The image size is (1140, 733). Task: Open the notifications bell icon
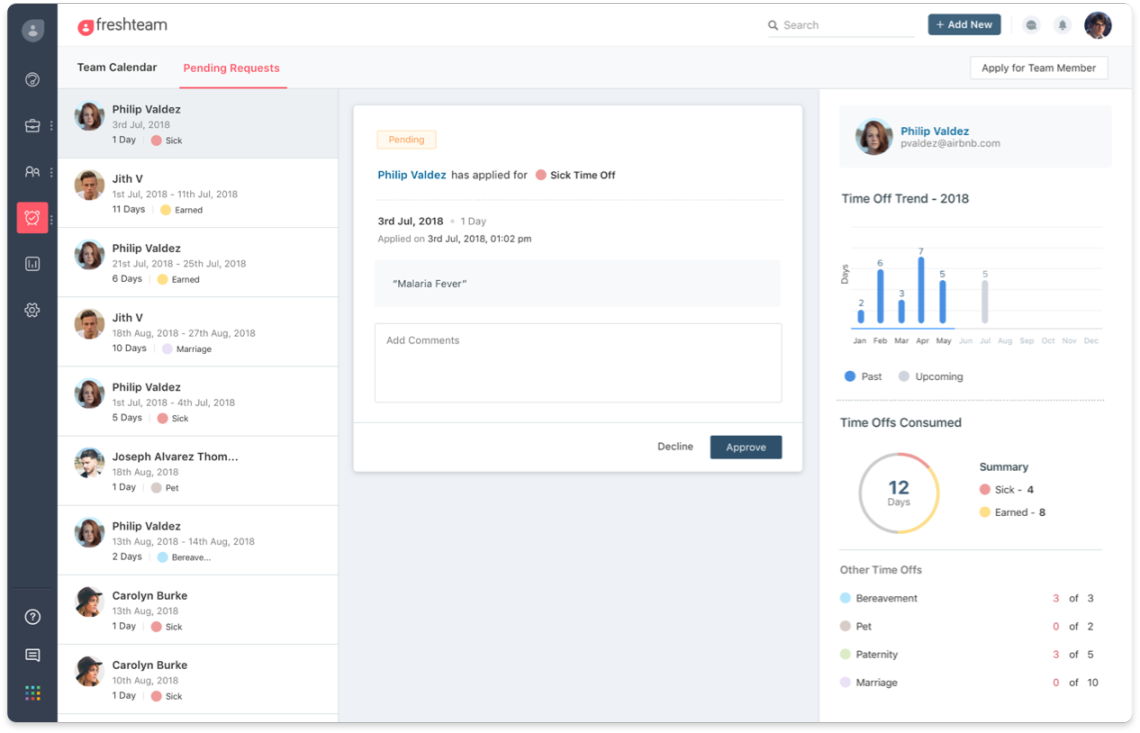tap(1062, 25)
